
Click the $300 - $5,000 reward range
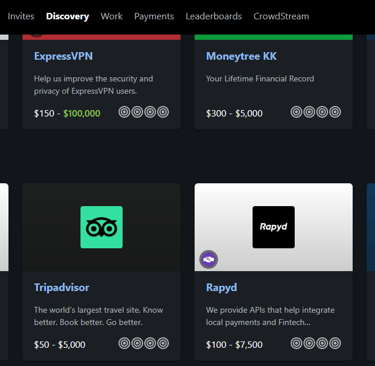[x=234, y=113]
